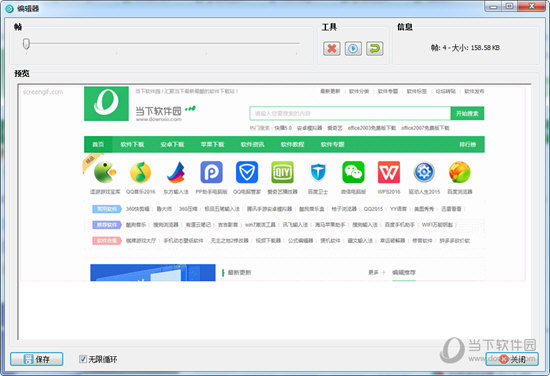
Task: Select the 软件资讯 tab in preview
Action: [x=252, y=144]
